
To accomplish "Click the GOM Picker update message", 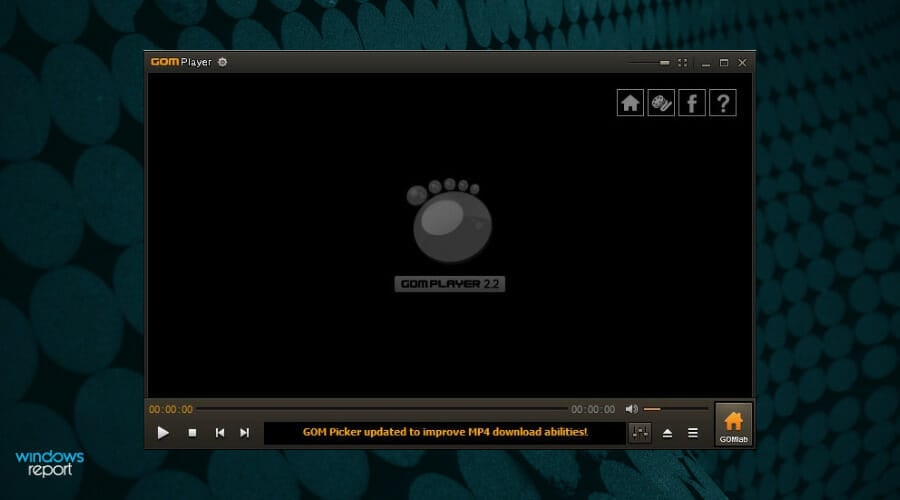I will point(445,432).
